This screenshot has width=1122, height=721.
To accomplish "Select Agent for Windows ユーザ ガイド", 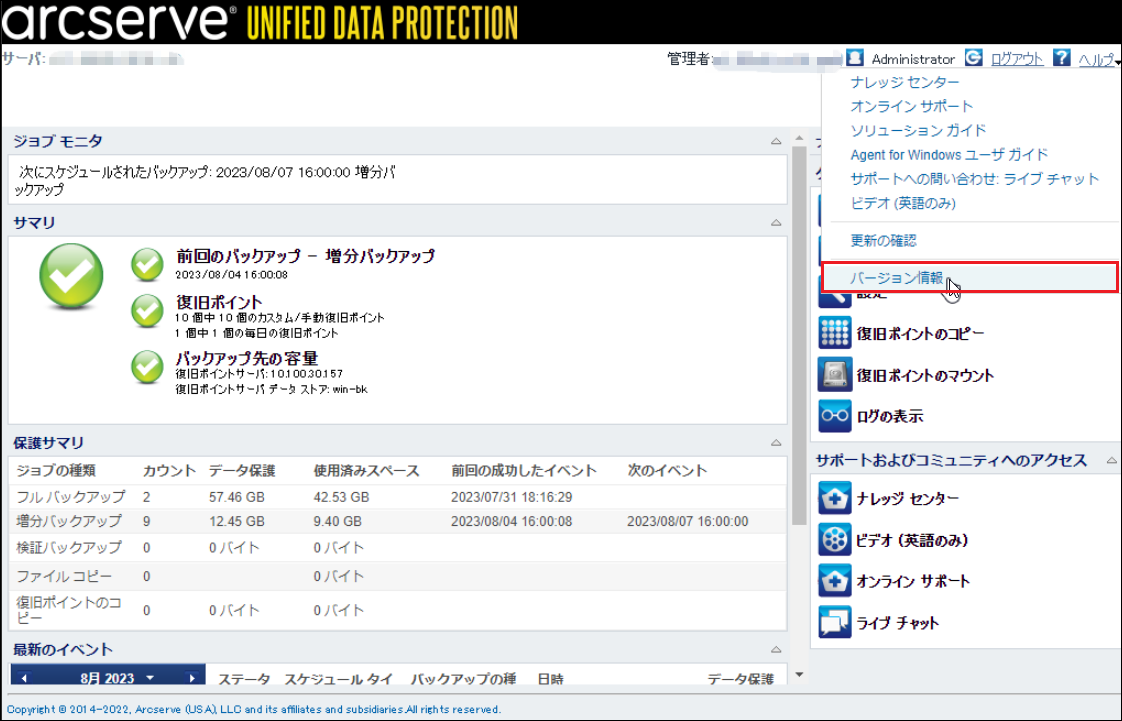I will tap(949, 155).
